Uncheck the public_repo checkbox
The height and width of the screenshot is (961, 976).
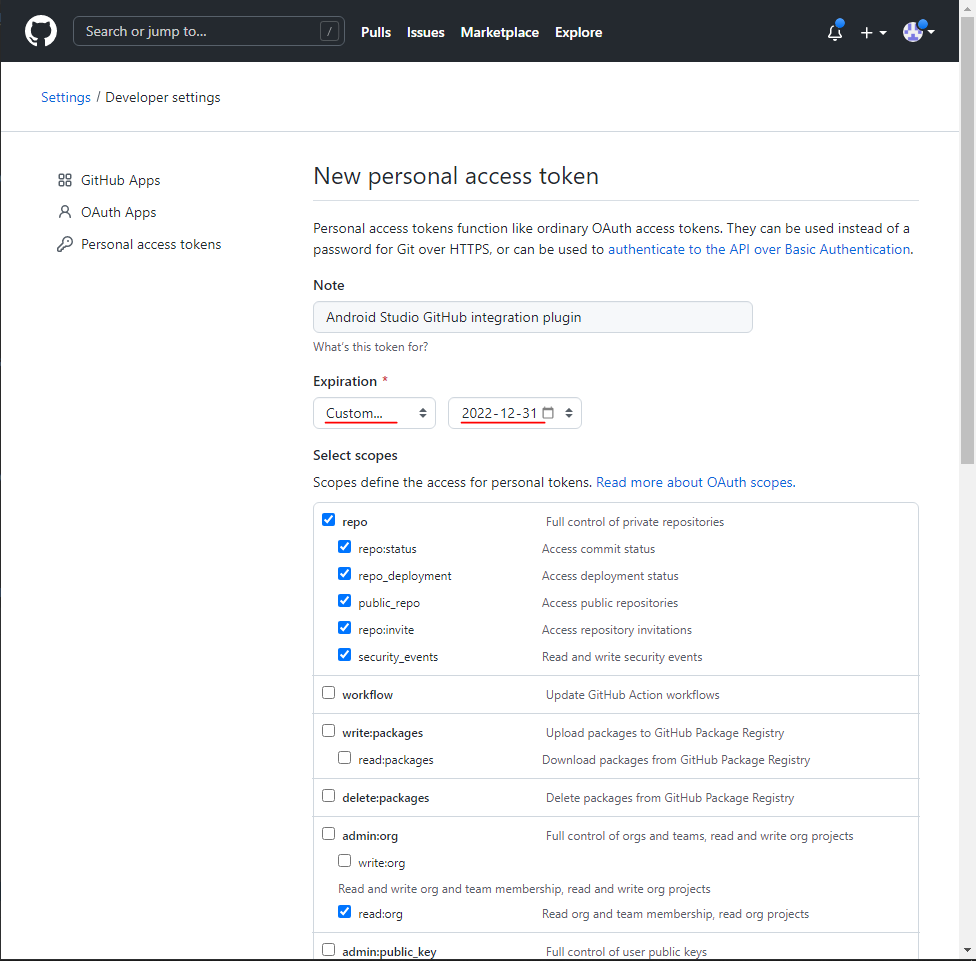(344, 601)
